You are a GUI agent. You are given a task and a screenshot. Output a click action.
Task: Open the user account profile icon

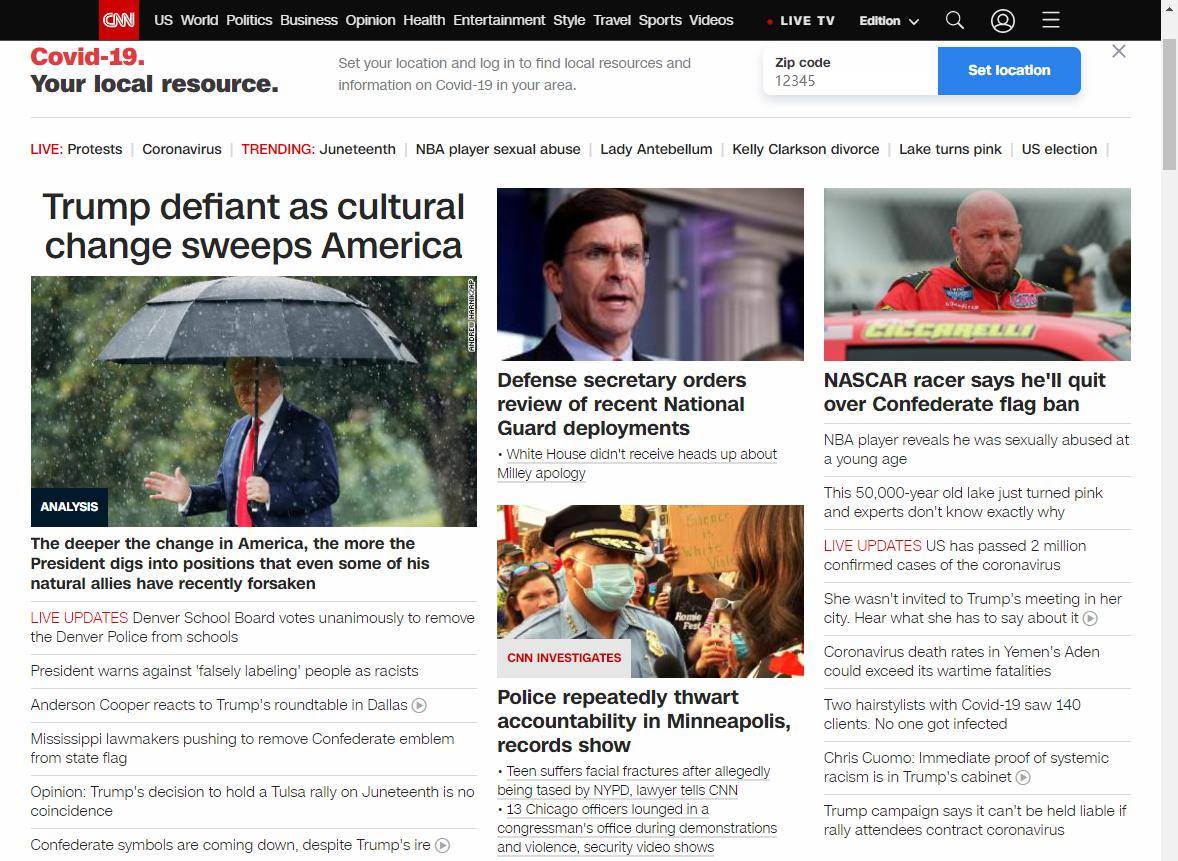coord(1002,20)
